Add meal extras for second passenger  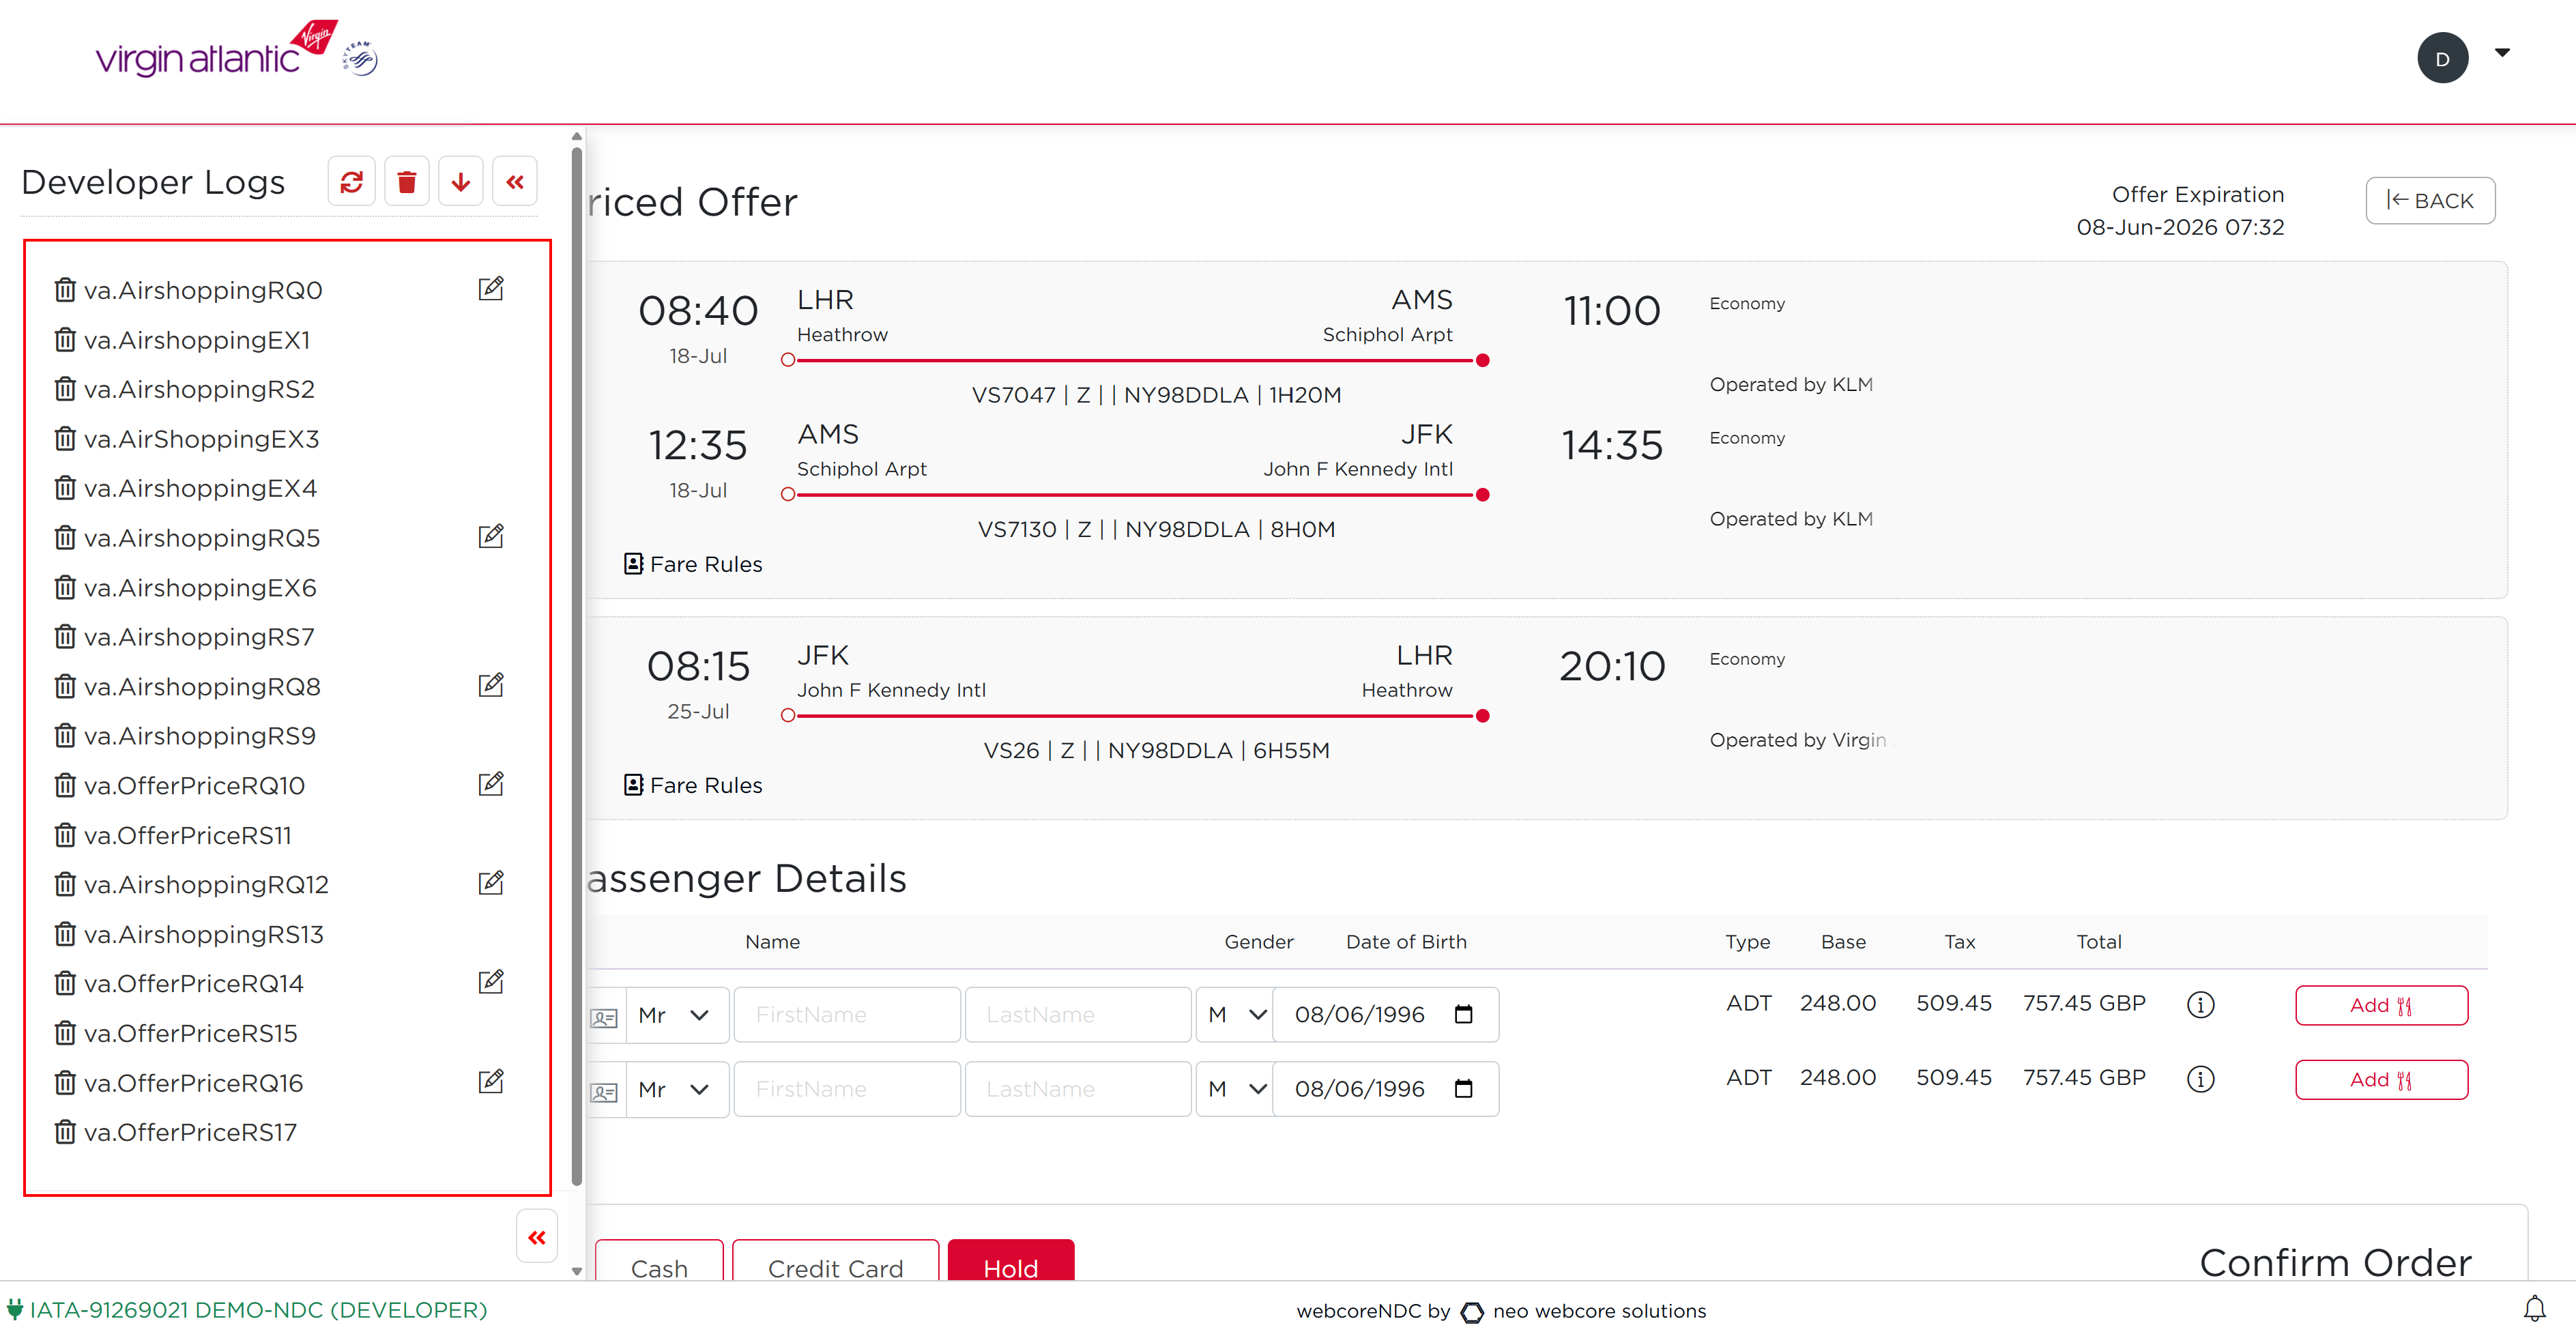(x=2381, y=1080)
